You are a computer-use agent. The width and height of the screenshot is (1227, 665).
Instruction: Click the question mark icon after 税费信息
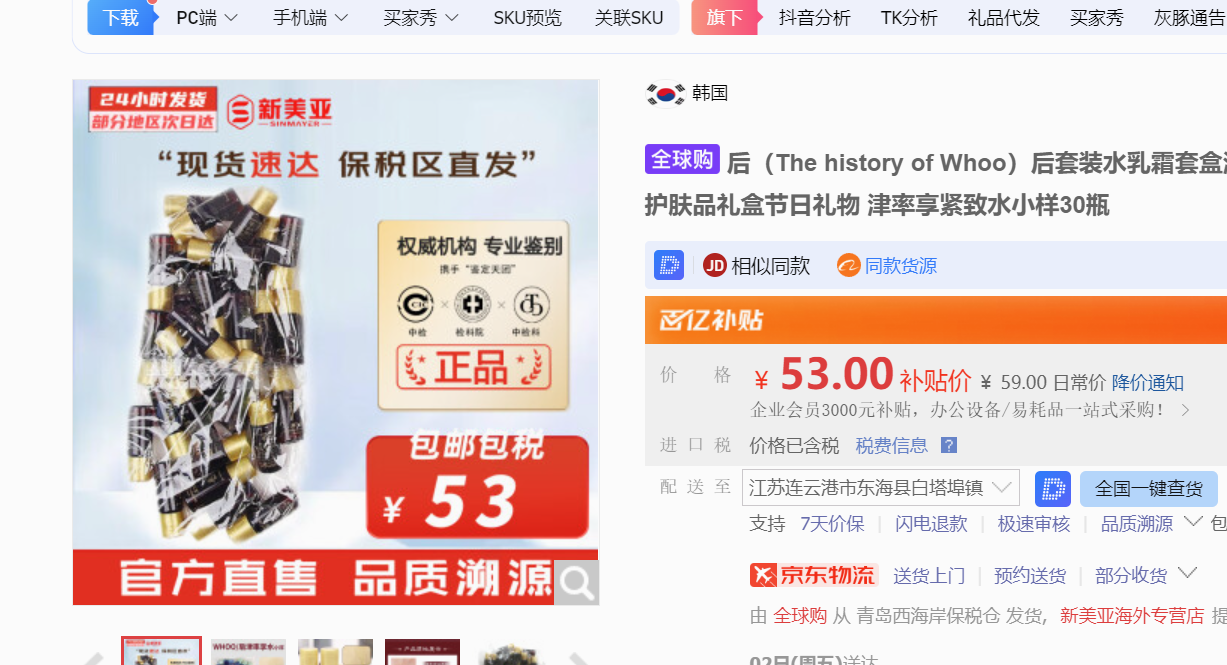point(949,446)
